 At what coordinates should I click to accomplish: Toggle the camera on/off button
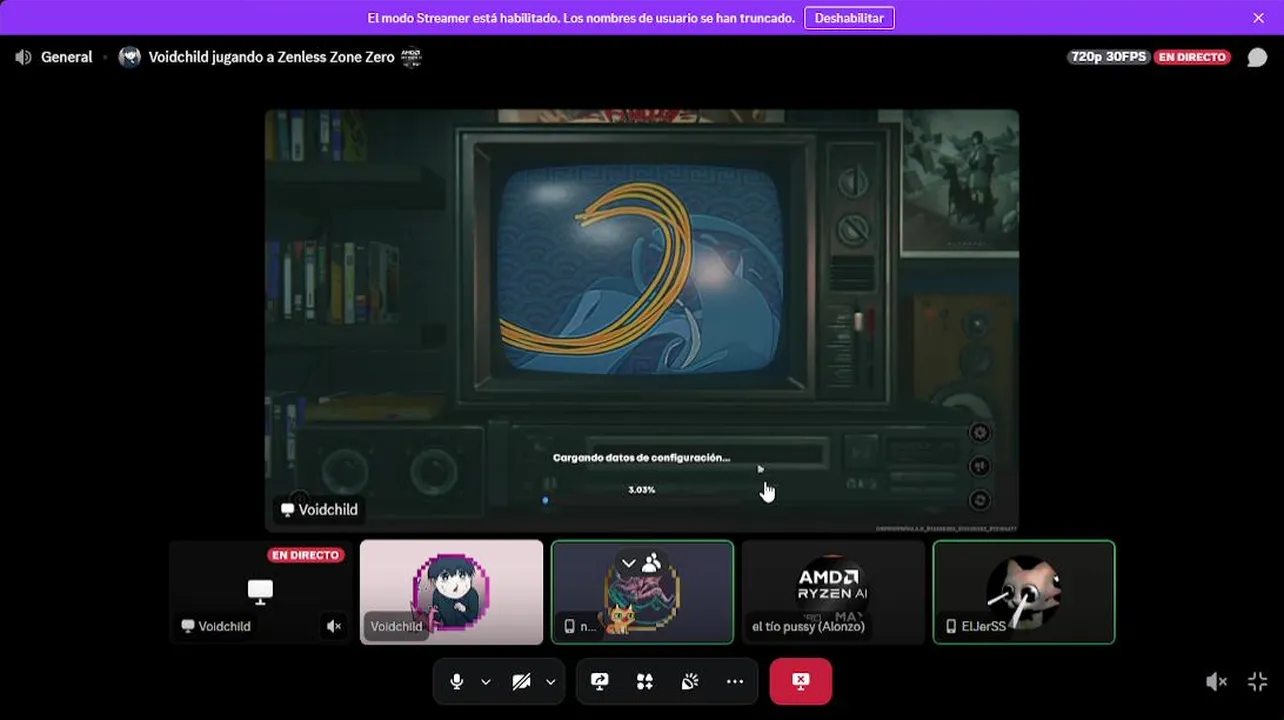[521, 681]
